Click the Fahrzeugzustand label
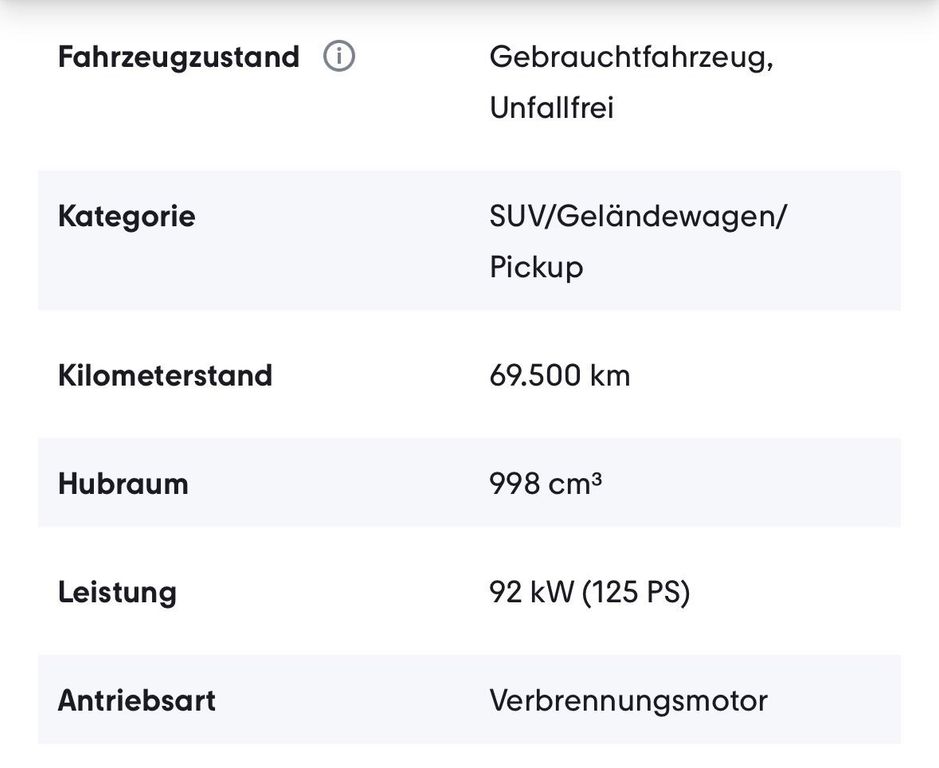The height and width of the screenshot is (768, 939). pyautogui.click(x=178, y=57)
